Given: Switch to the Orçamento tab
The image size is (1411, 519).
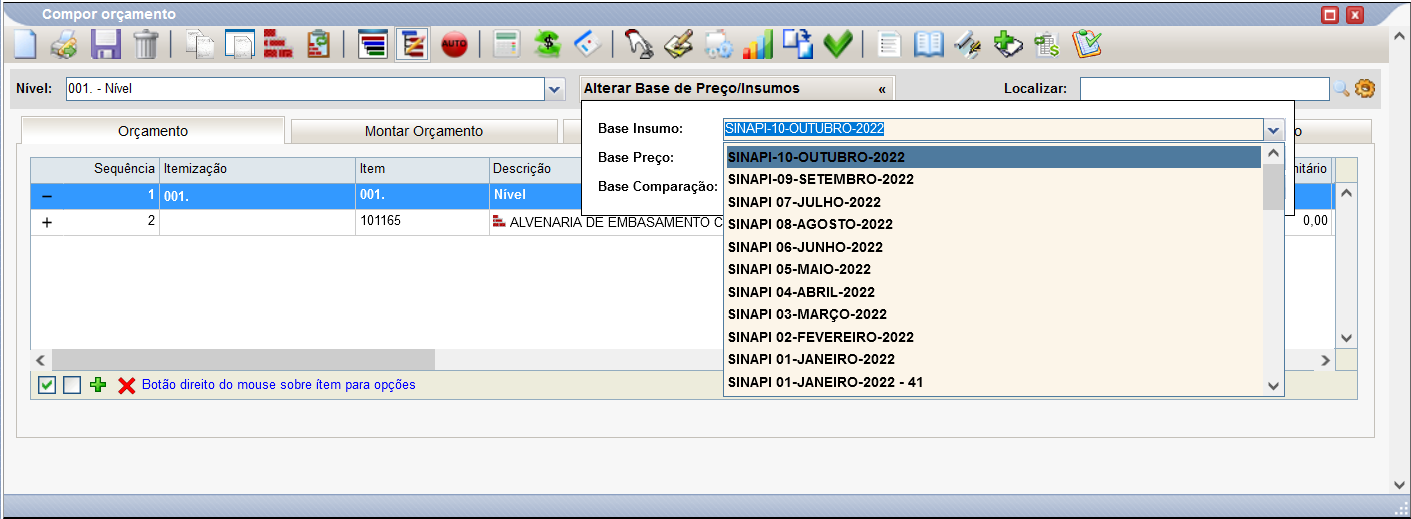Looking at the screenshot, I should (x=152, y=131).
